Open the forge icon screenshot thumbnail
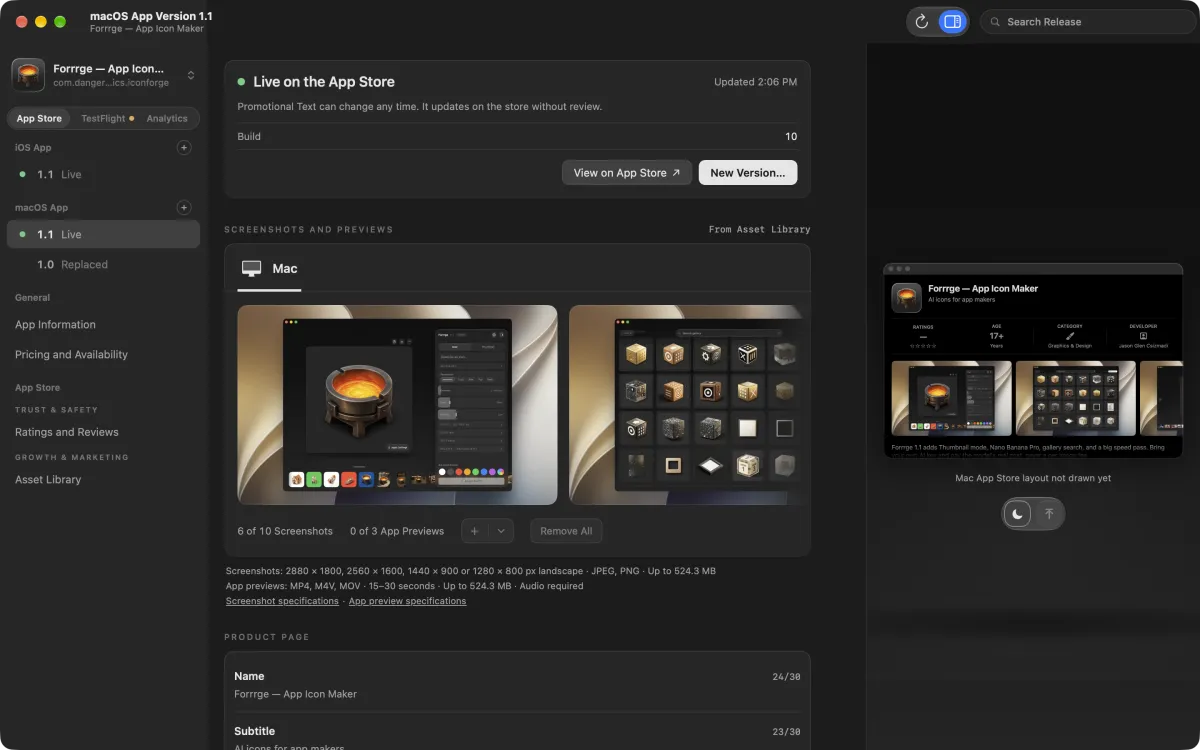1200x750 pixels. click(397, 405)
